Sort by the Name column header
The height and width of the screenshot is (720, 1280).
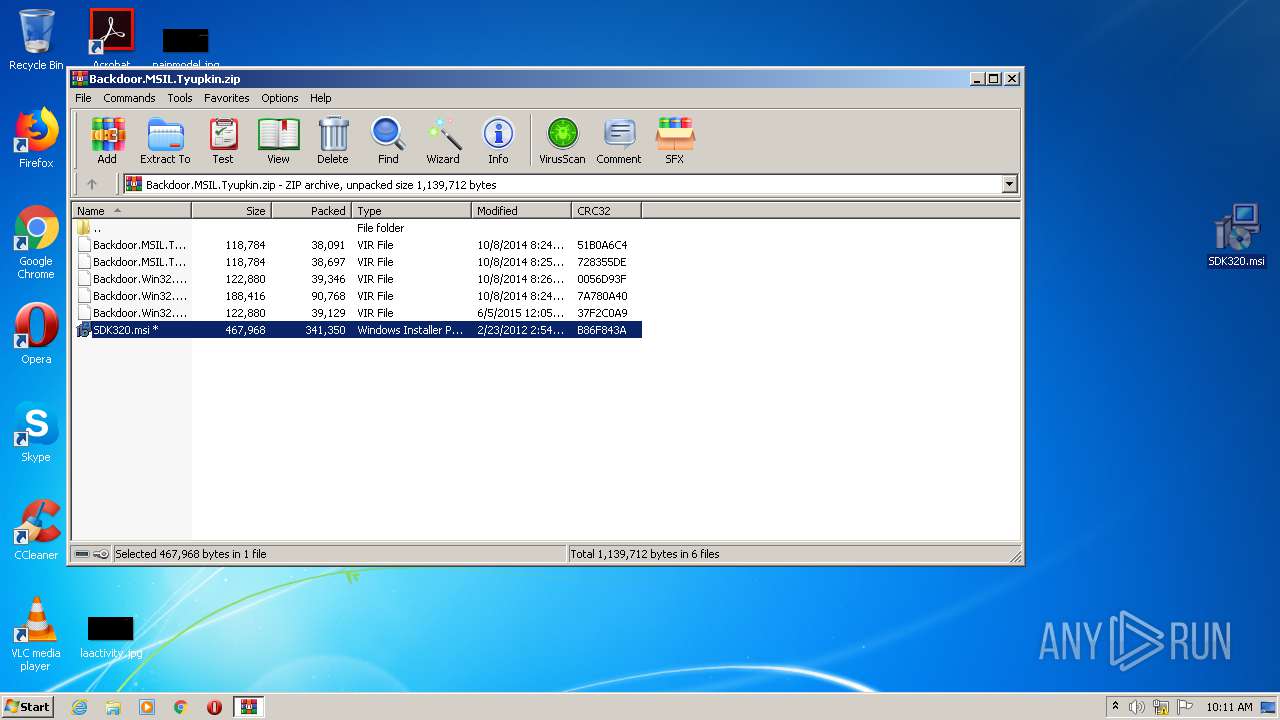point(131,210)
